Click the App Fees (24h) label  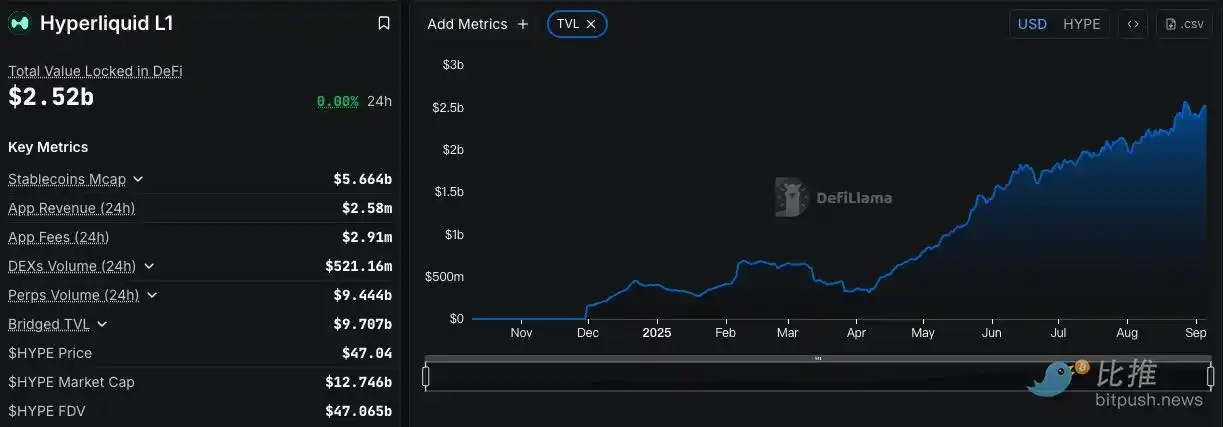tap(58, 237)
